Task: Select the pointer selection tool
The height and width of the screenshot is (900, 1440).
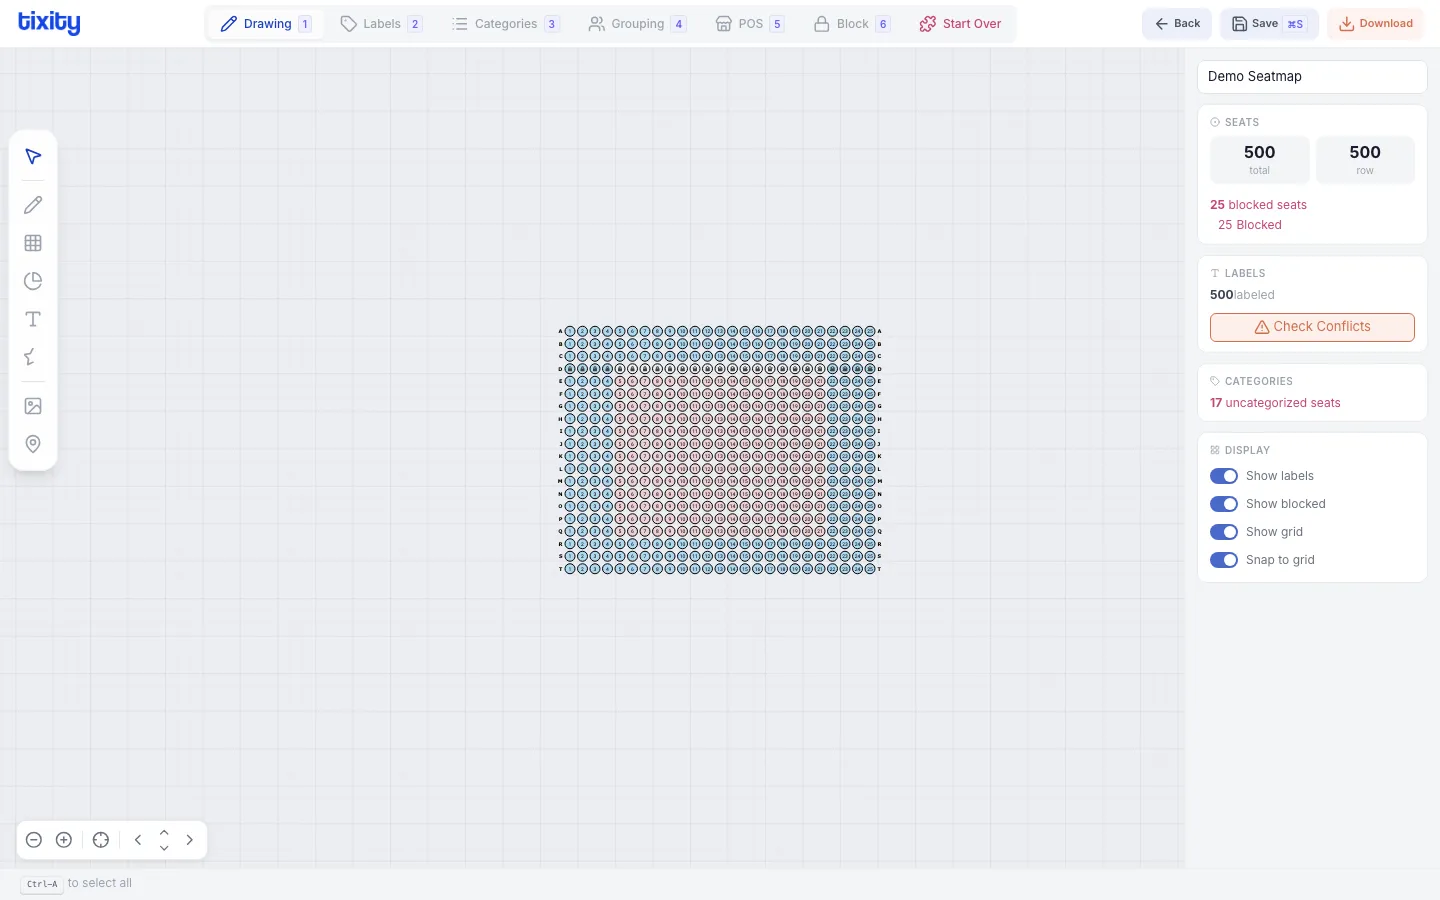Action: (x=32, y=157)
